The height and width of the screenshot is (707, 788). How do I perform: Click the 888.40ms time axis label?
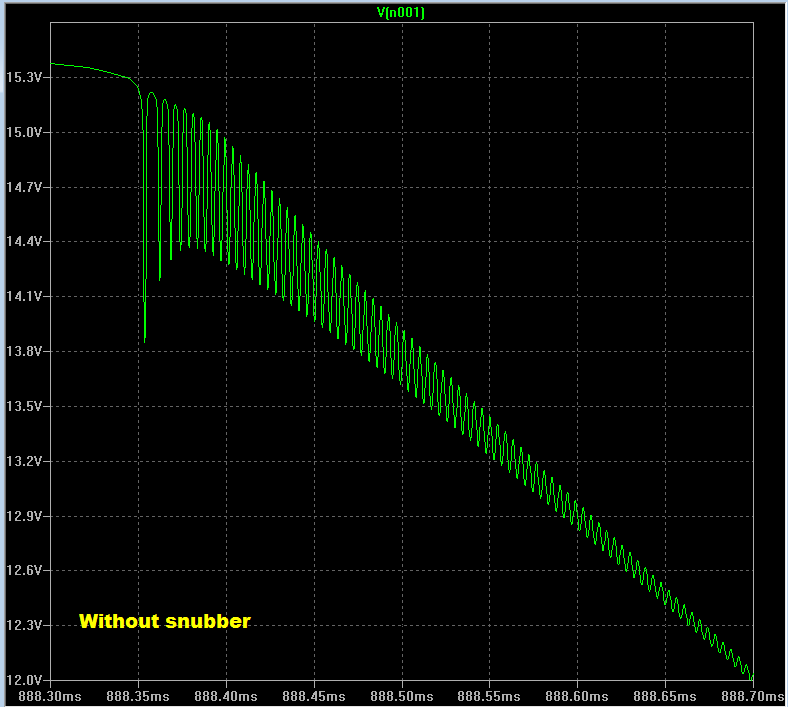[x=226, y=696]
